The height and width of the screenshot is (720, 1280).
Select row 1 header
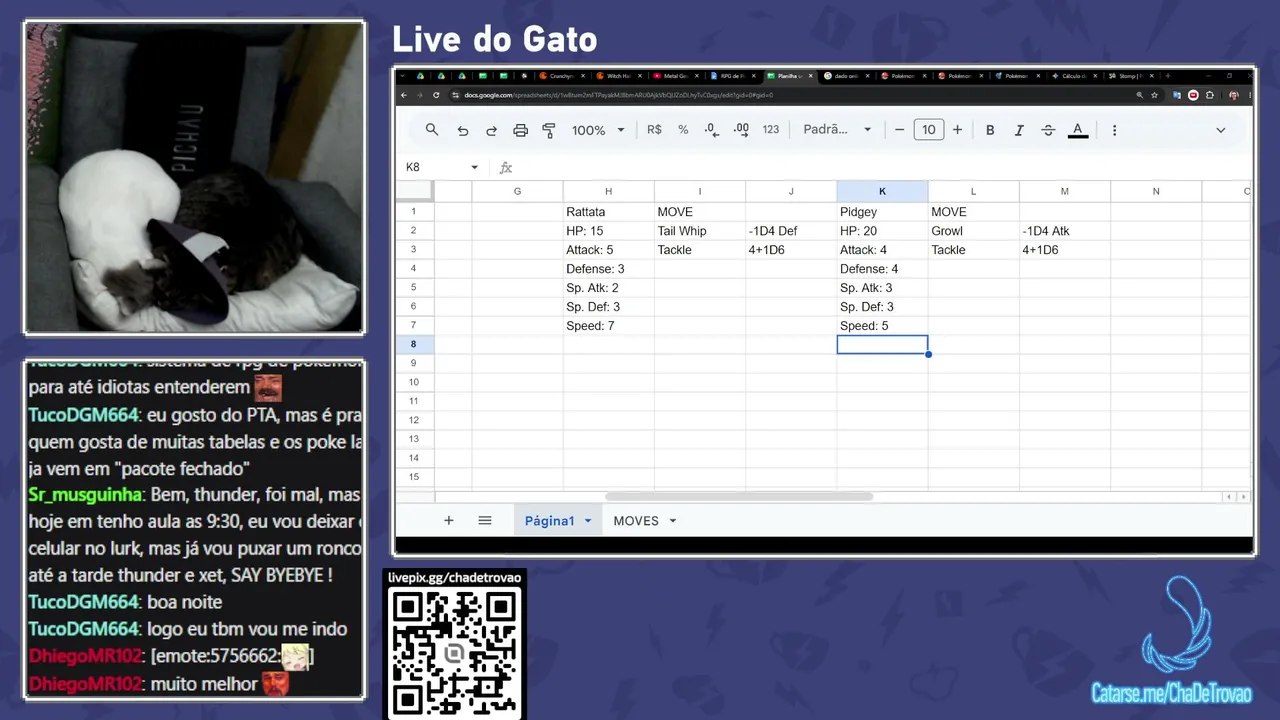click(413, 212)
